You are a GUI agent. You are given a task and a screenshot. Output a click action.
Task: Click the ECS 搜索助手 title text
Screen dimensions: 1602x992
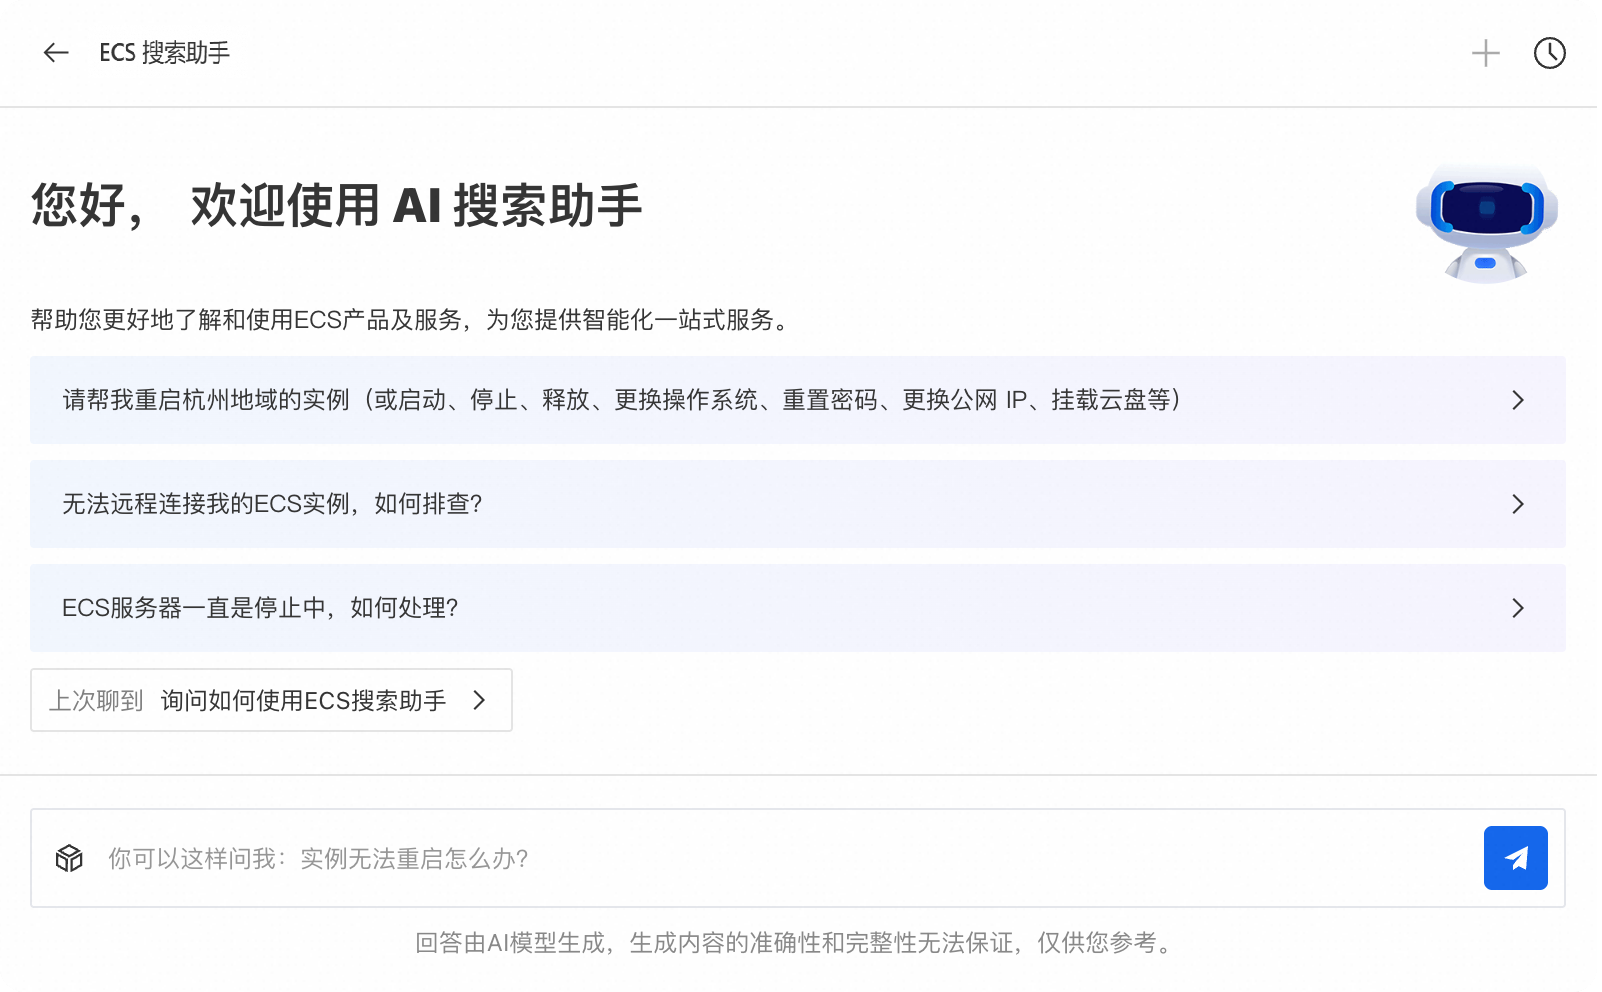(x=165, y=53)
